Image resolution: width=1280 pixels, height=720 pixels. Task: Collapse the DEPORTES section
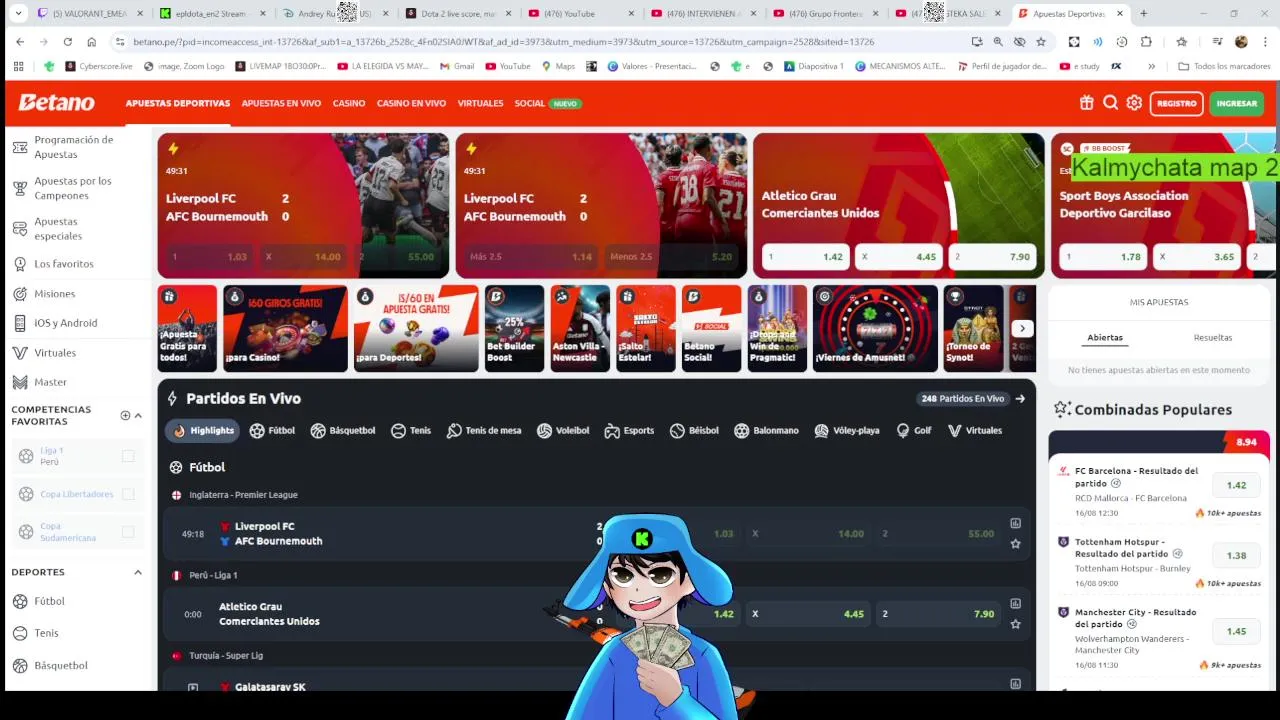[138, 572]
